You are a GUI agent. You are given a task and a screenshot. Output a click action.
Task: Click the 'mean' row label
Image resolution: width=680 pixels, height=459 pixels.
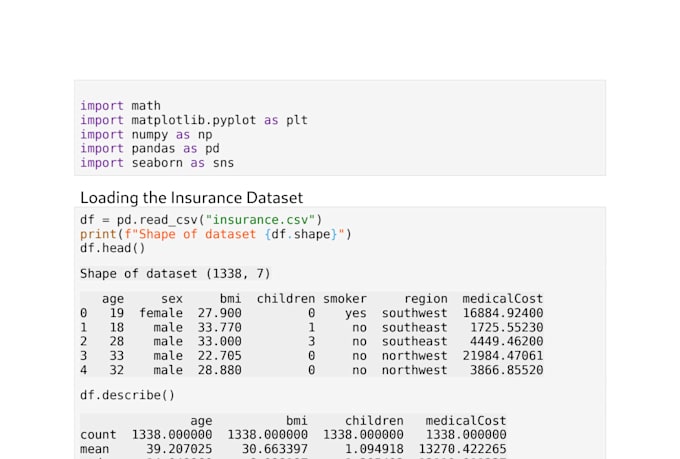point(95,449)
